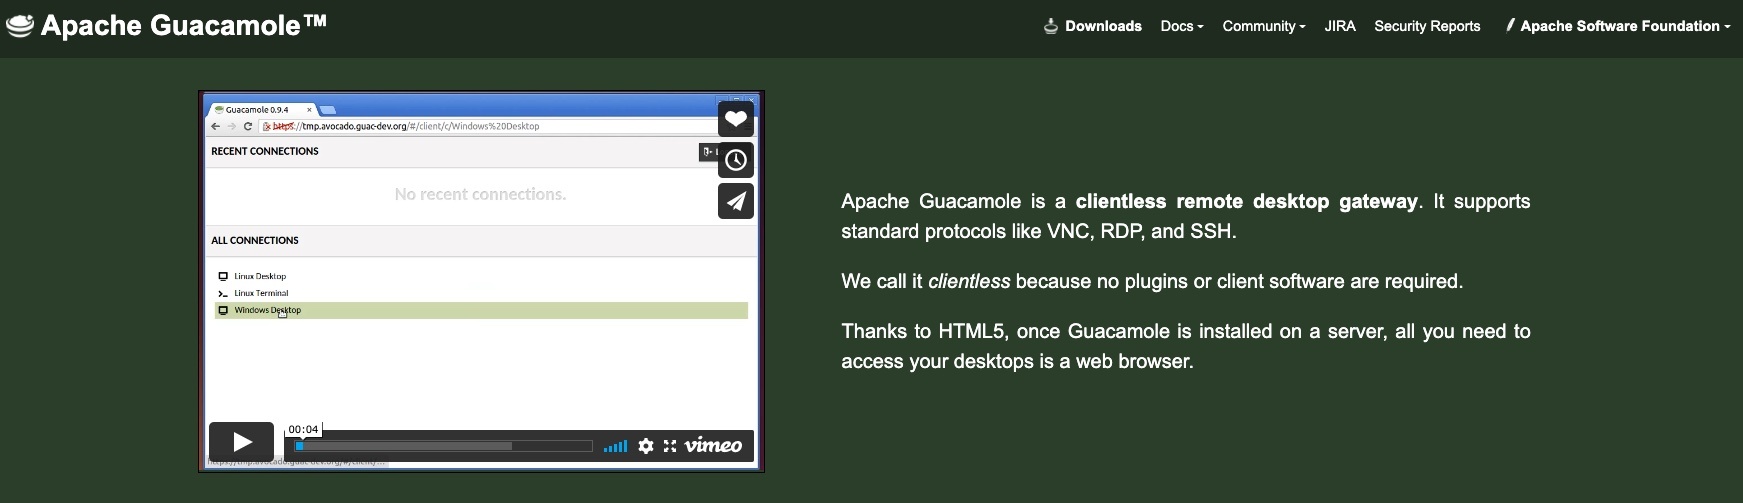Click the Guacamole logo icon in header
Screen dimensions: 1743x503
[20, 26]
